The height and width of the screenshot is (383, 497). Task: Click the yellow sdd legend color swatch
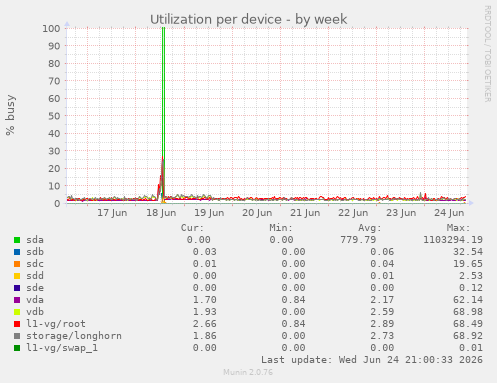[x=17, y=276]
